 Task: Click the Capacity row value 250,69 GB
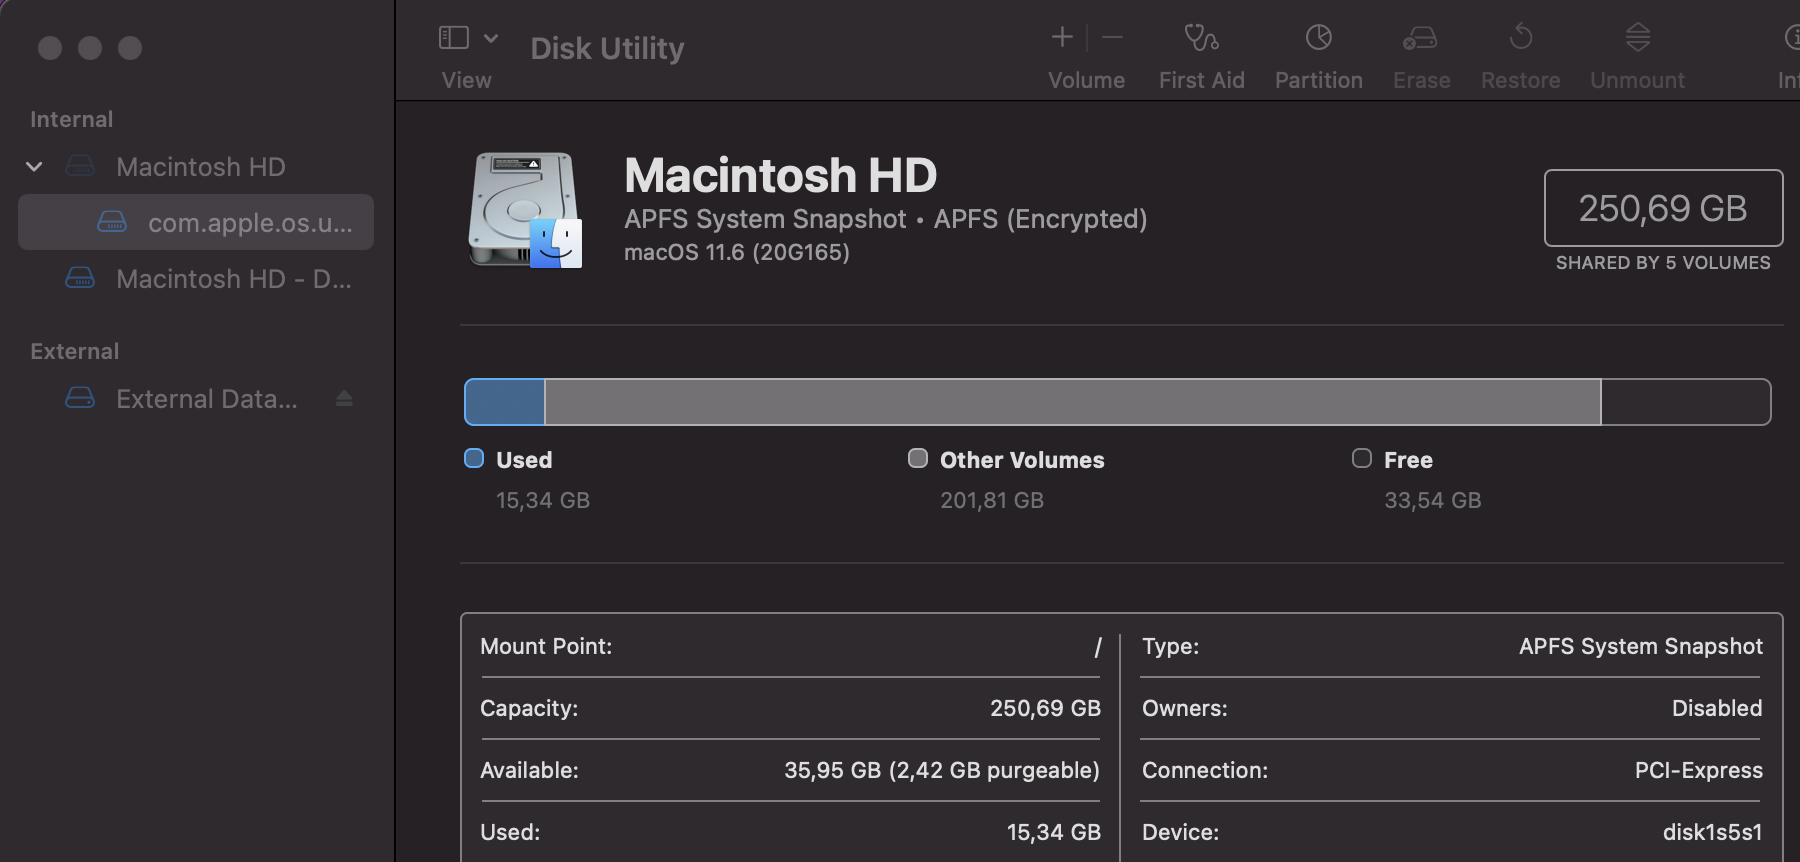pos(1045,708)
